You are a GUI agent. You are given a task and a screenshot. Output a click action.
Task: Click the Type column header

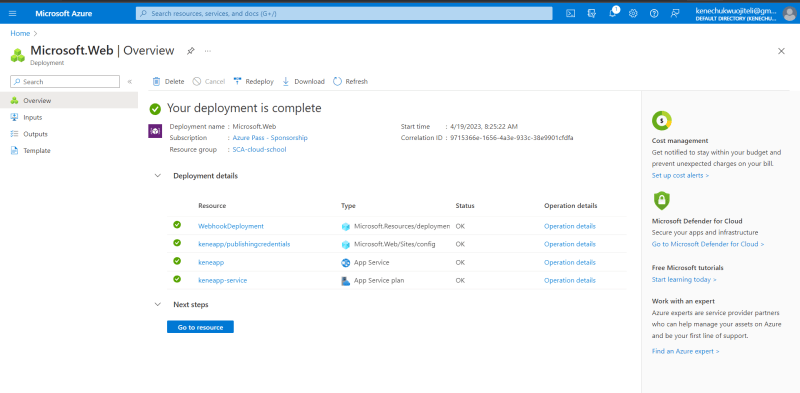pyautogui.click(x=348, y=206)
